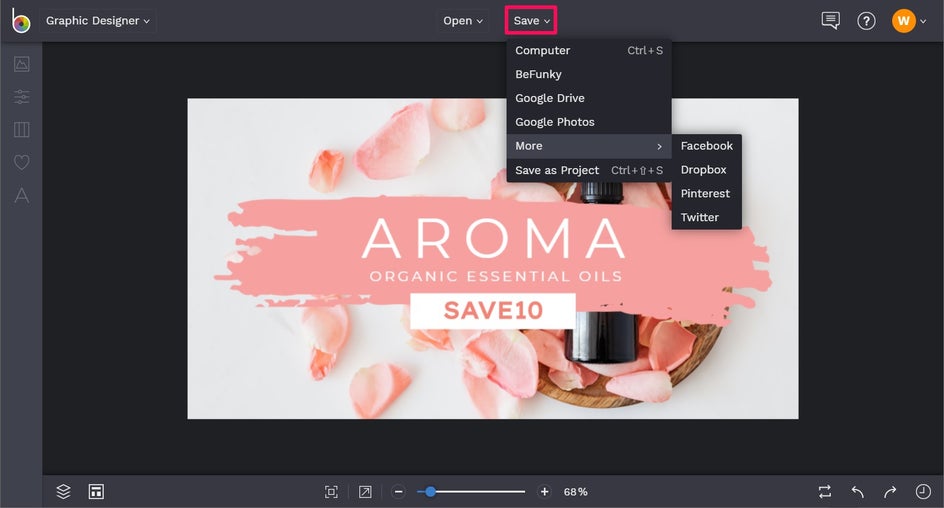Share to Facebook
The height and width of the screenshot is (508, 944).
[x=707, y=146]
